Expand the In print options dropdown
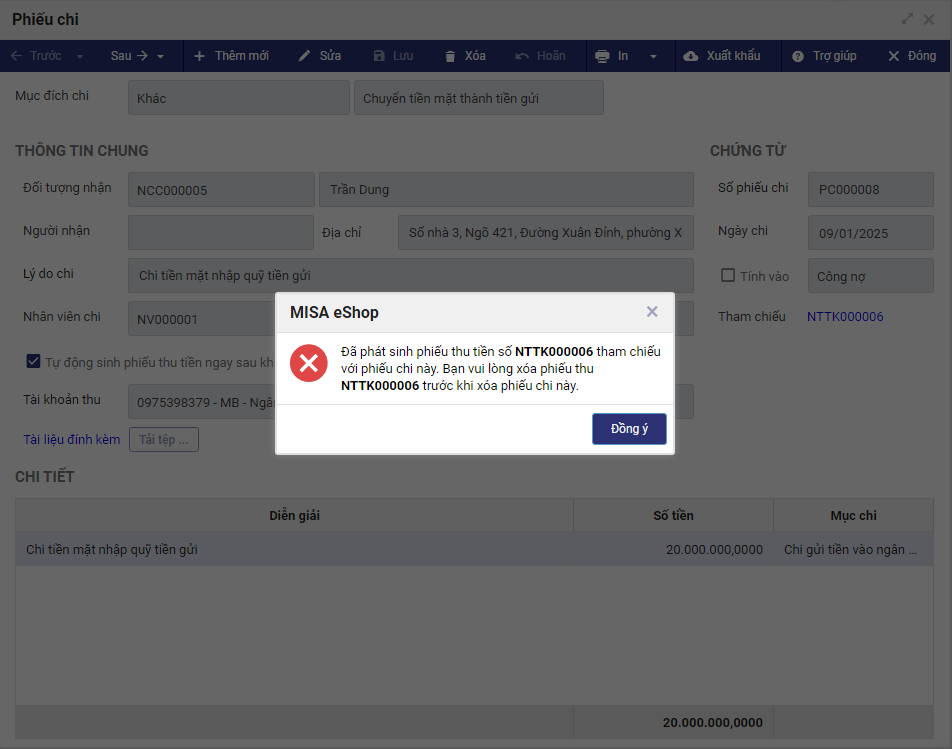 [x=653, y=56]
